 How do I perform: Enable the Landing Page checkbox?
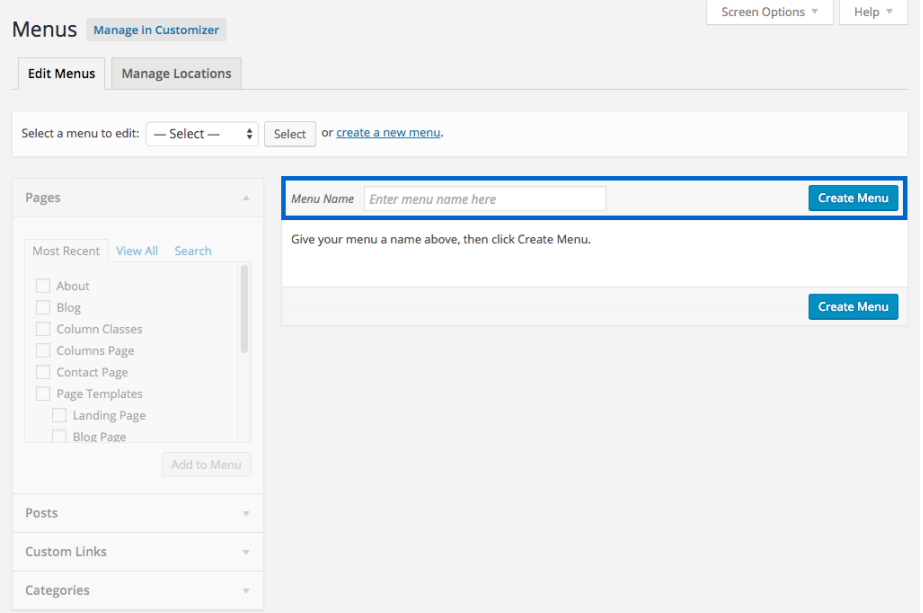59,416
